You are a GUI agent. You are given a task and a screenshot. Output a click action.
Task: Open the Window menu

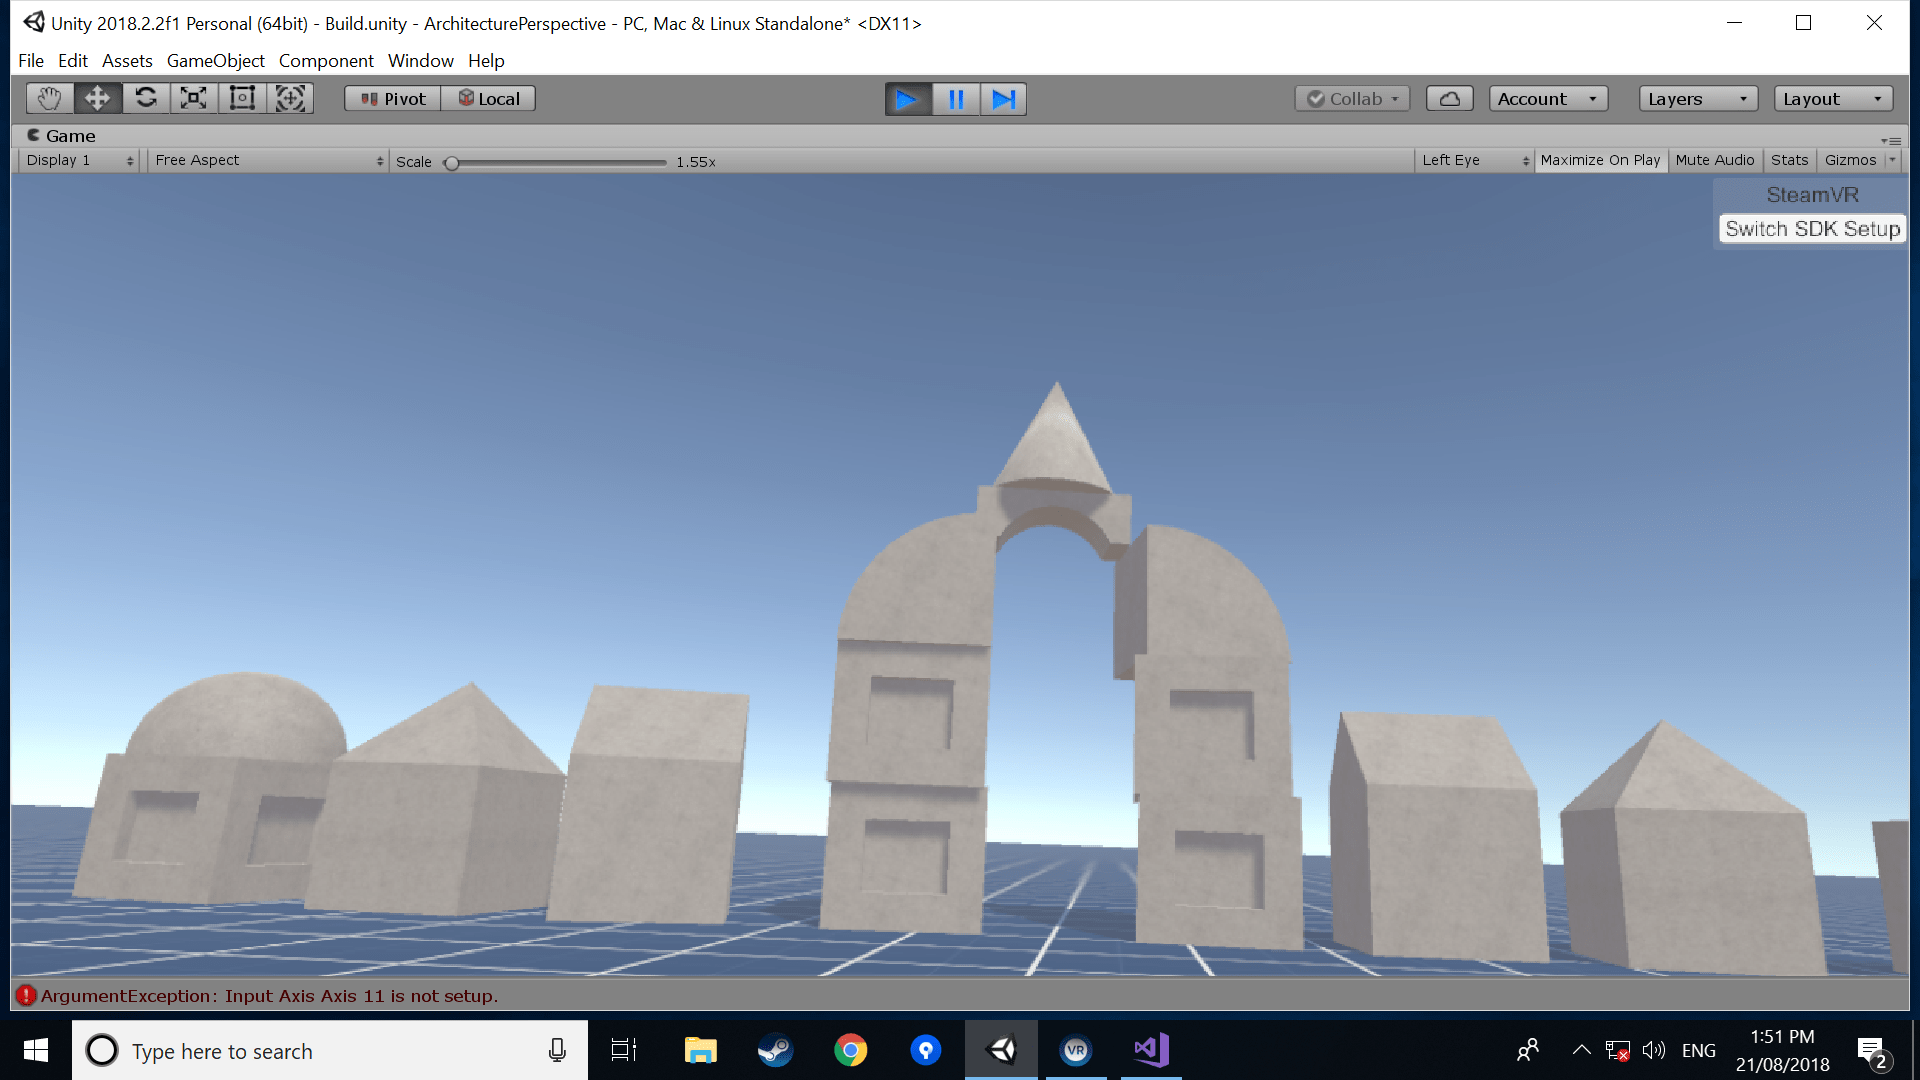point(420,61)
